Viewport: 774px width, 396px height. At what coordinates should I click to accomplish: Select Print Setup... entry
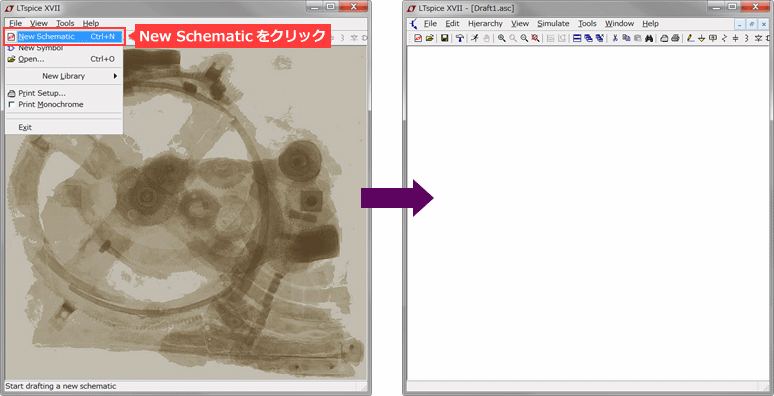pos(42,93)
